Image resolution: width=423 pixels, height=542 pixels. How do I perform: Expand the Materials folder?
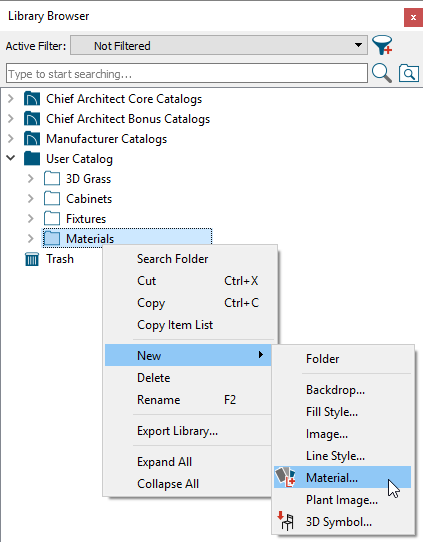coord(31,239)
